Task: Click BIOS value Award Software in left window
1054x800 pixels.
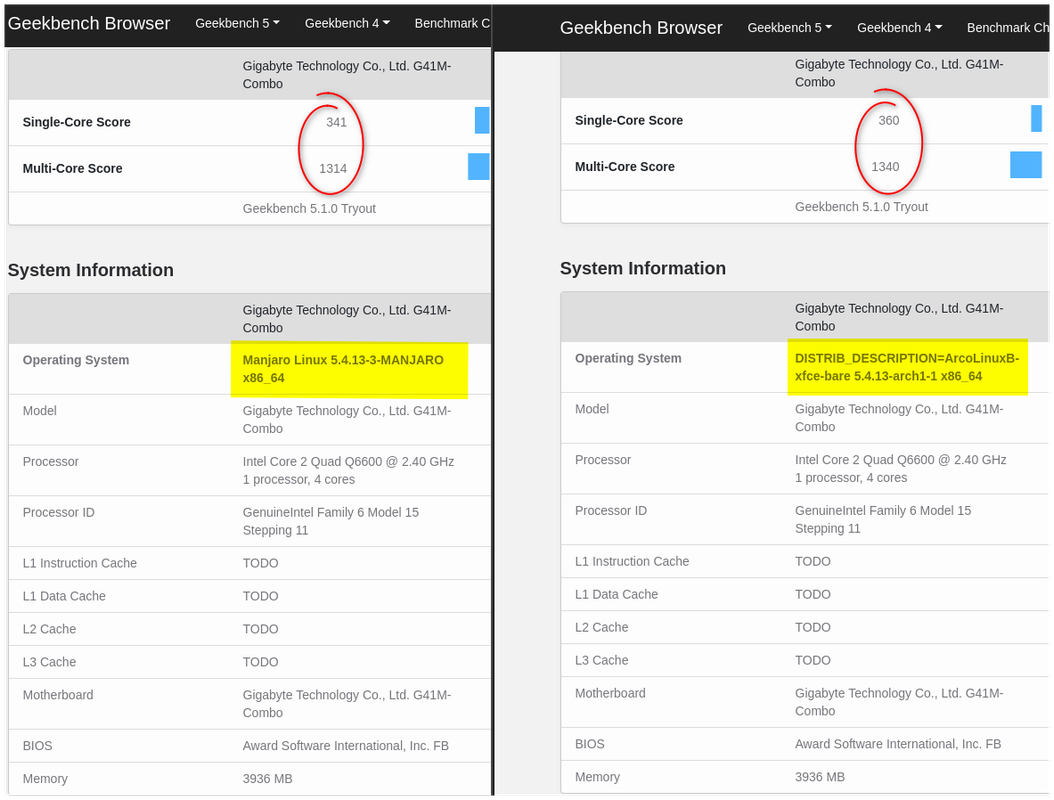Action: tap(346, 746)
